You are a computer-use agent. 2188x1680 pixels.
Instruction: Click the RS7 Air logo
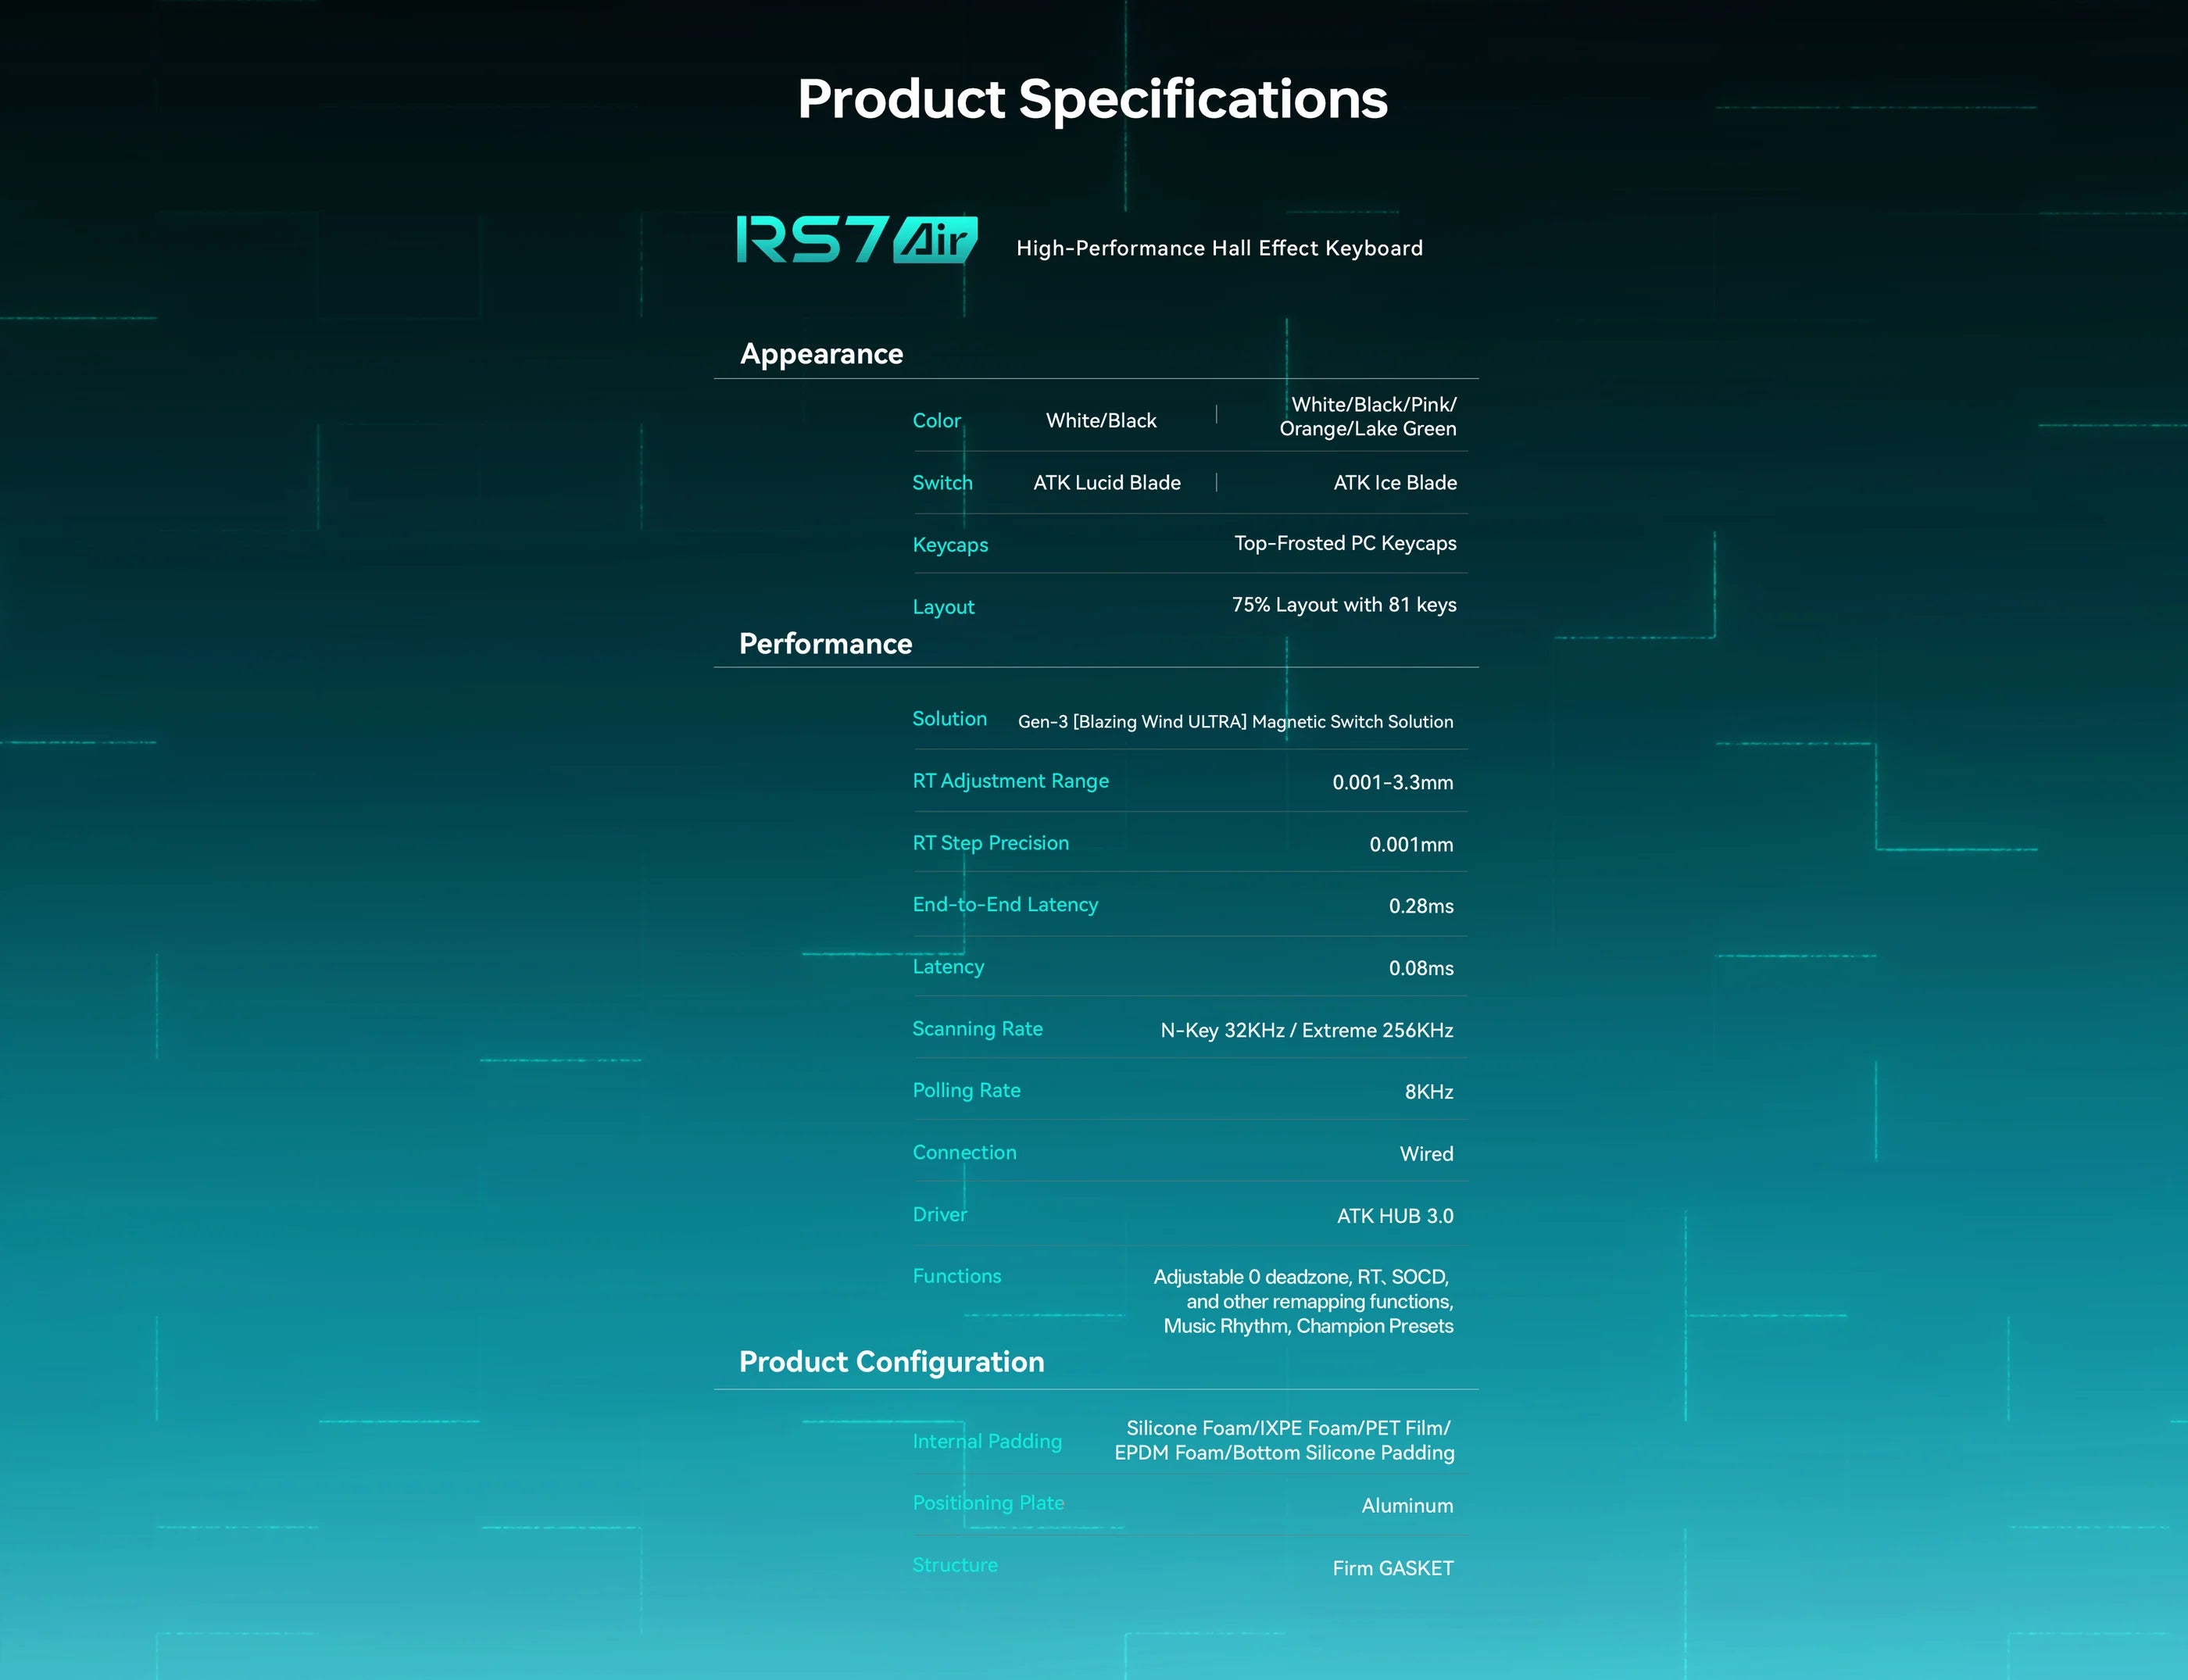click(x=857, y=240)
